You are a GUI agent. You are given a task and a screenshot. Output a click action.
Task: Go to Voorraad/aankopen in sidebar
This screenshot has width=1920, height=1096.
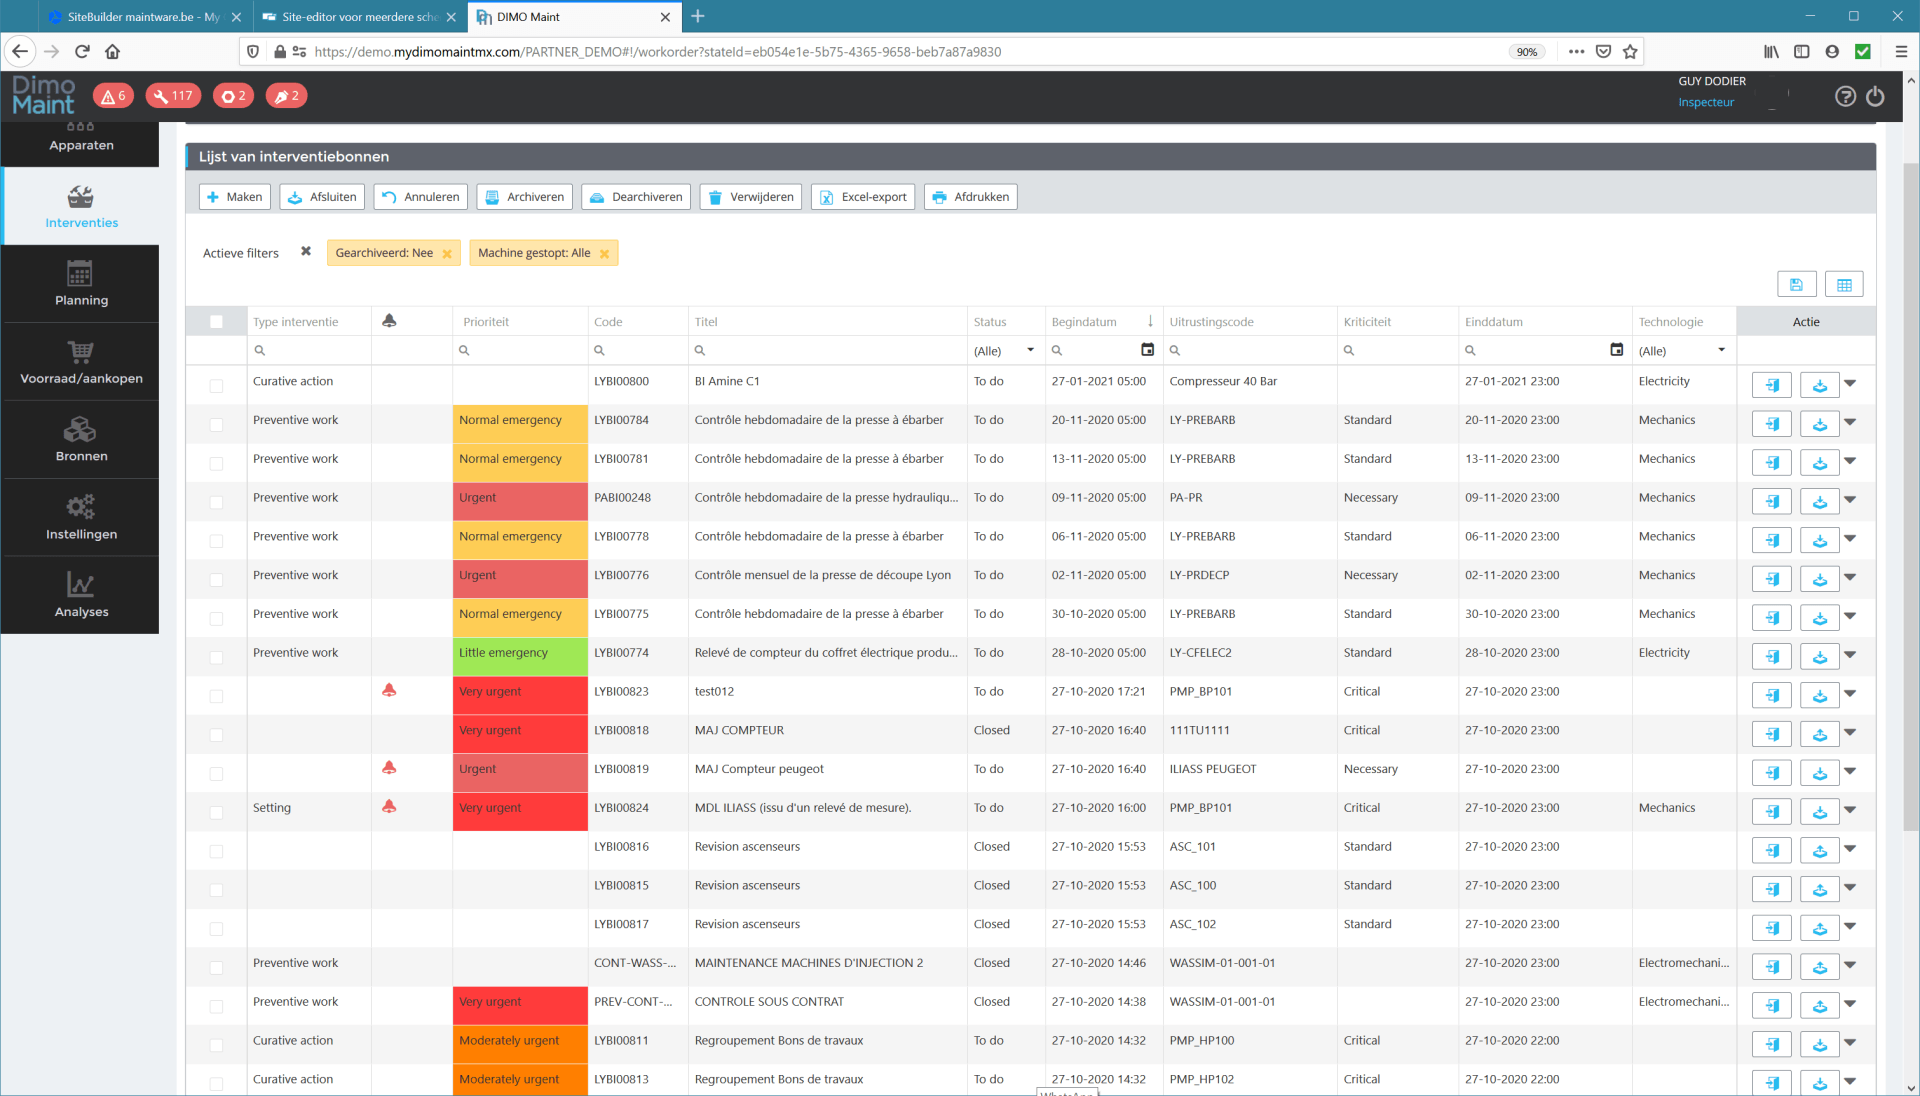point(81,362)
